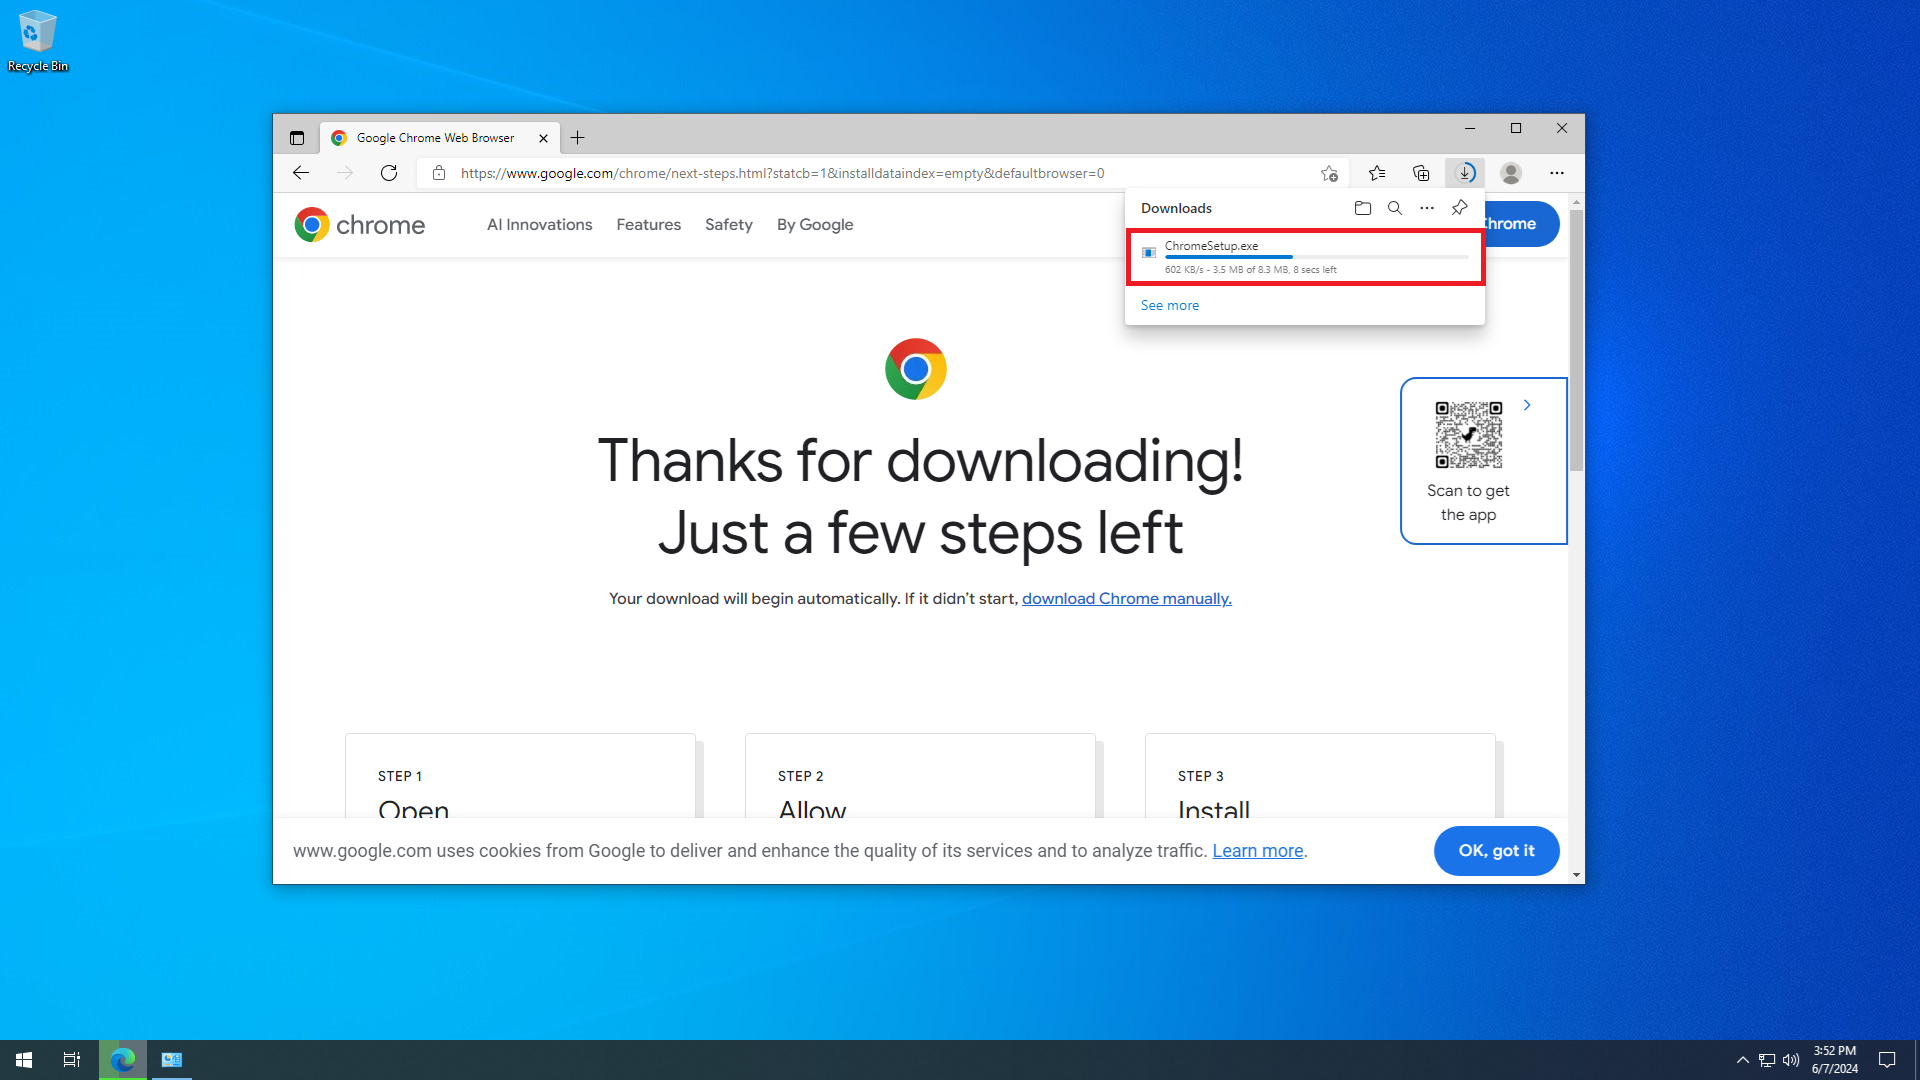Open Task View on the taskbar
Image resolution: width=1920 pixels, height=1080 pixels.
pyautogui.click(x=72, y=1060)
